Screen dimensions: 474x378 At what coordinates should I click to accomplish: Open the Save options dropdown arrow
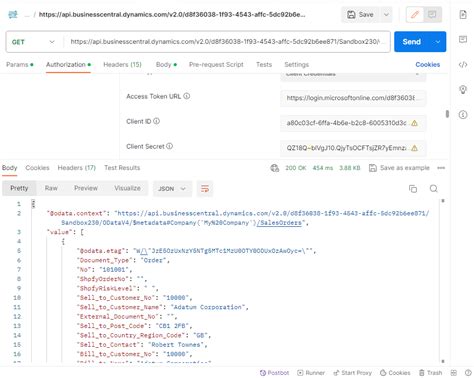pyautogui.click(x=386, y=15)
